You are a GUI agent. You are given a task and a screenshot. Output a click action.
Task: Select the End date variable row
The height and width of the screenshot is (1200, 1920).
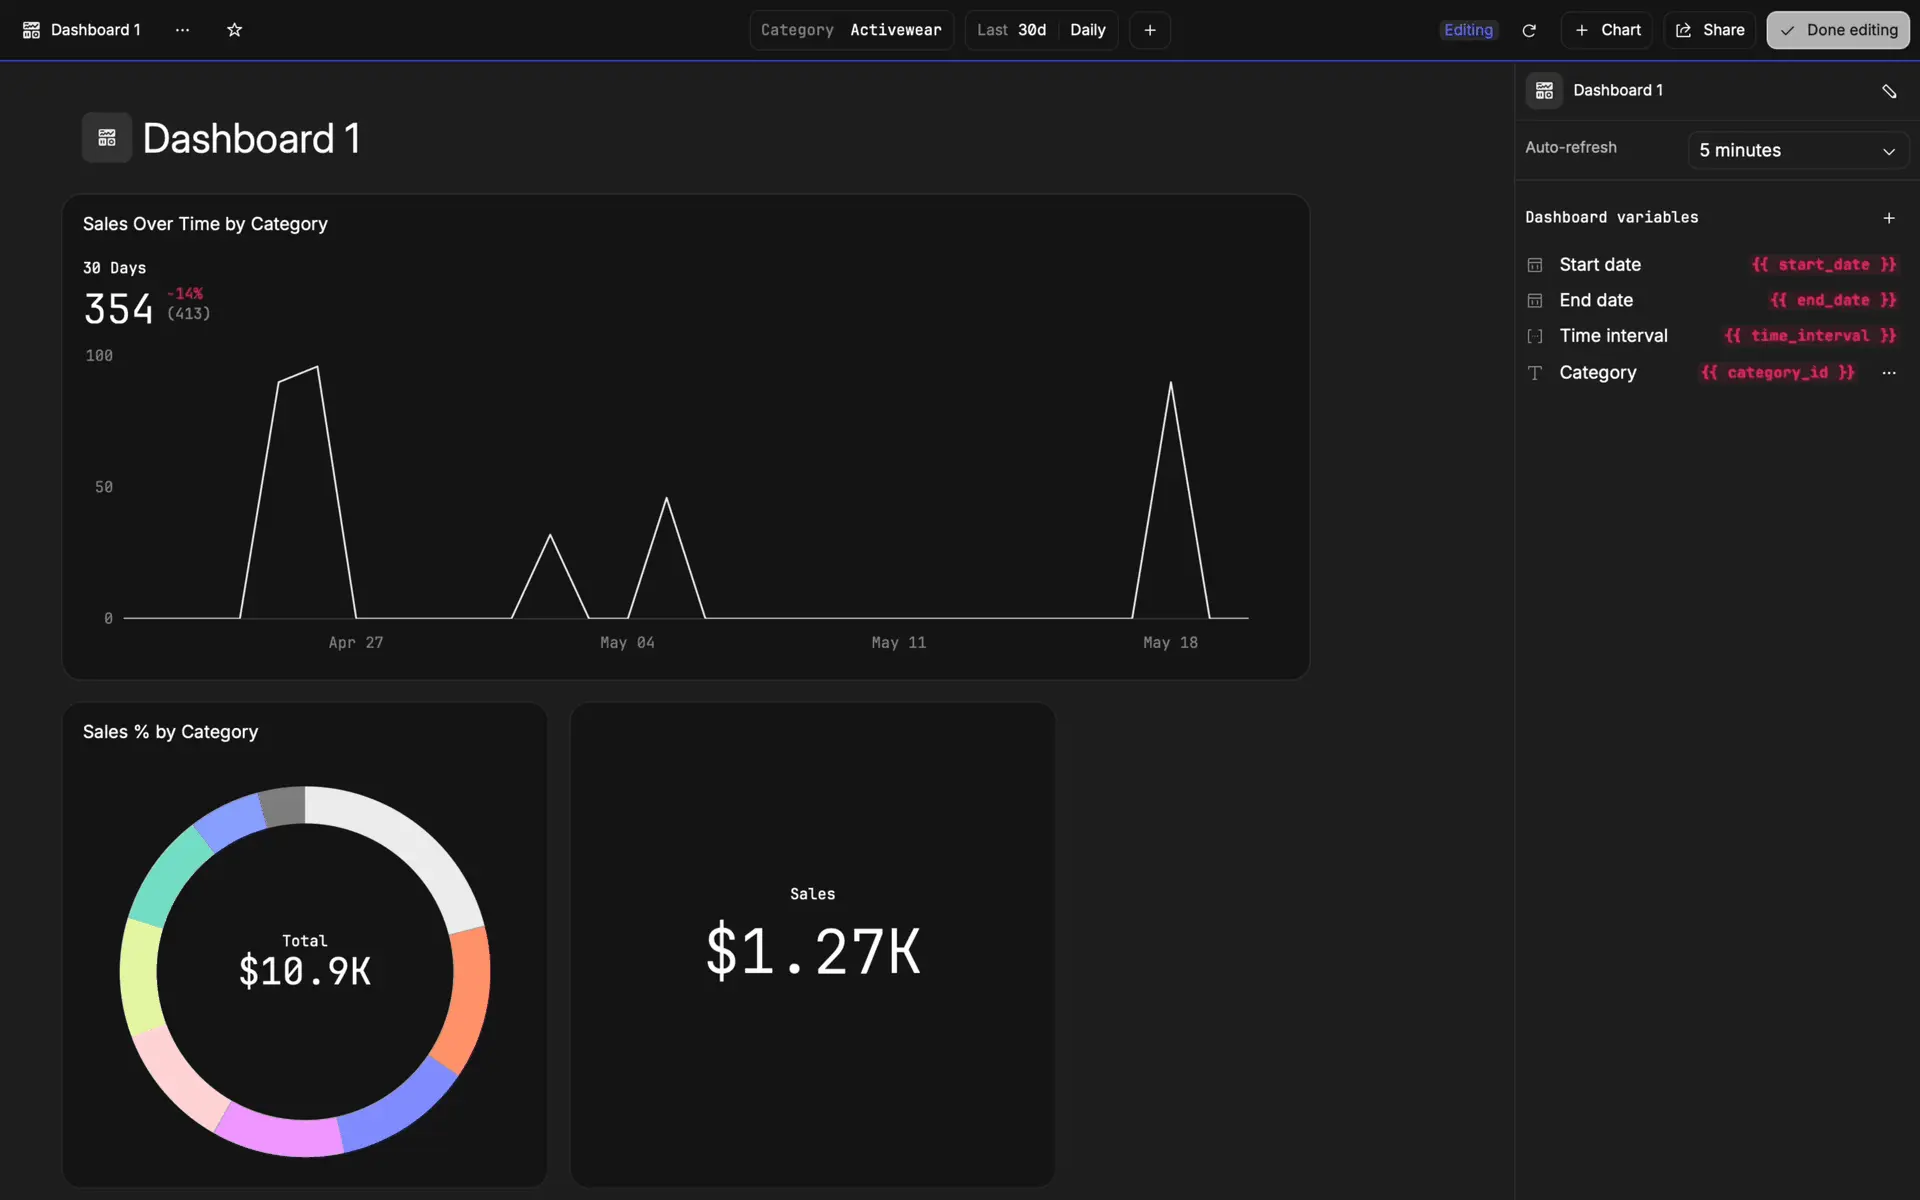click(1596, 300)
